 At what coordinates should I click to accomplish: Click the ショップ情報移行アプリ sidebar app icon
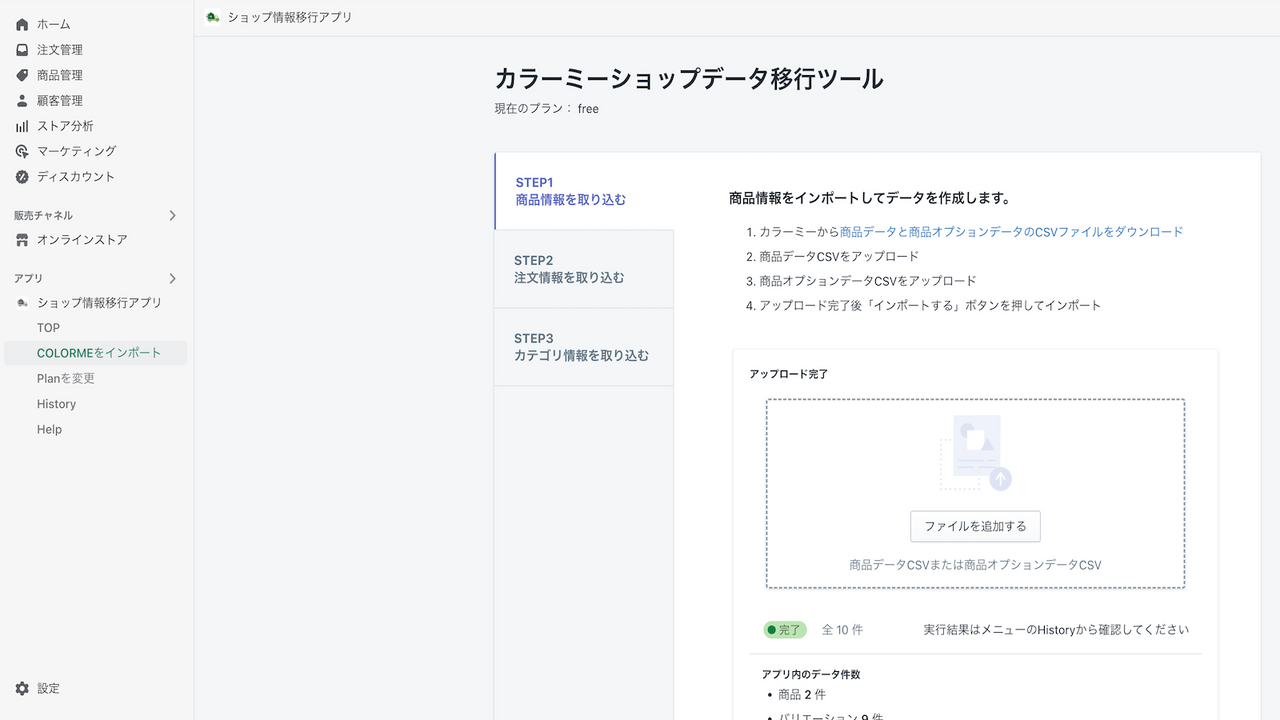pyautogui.click(x=22, y=303)
